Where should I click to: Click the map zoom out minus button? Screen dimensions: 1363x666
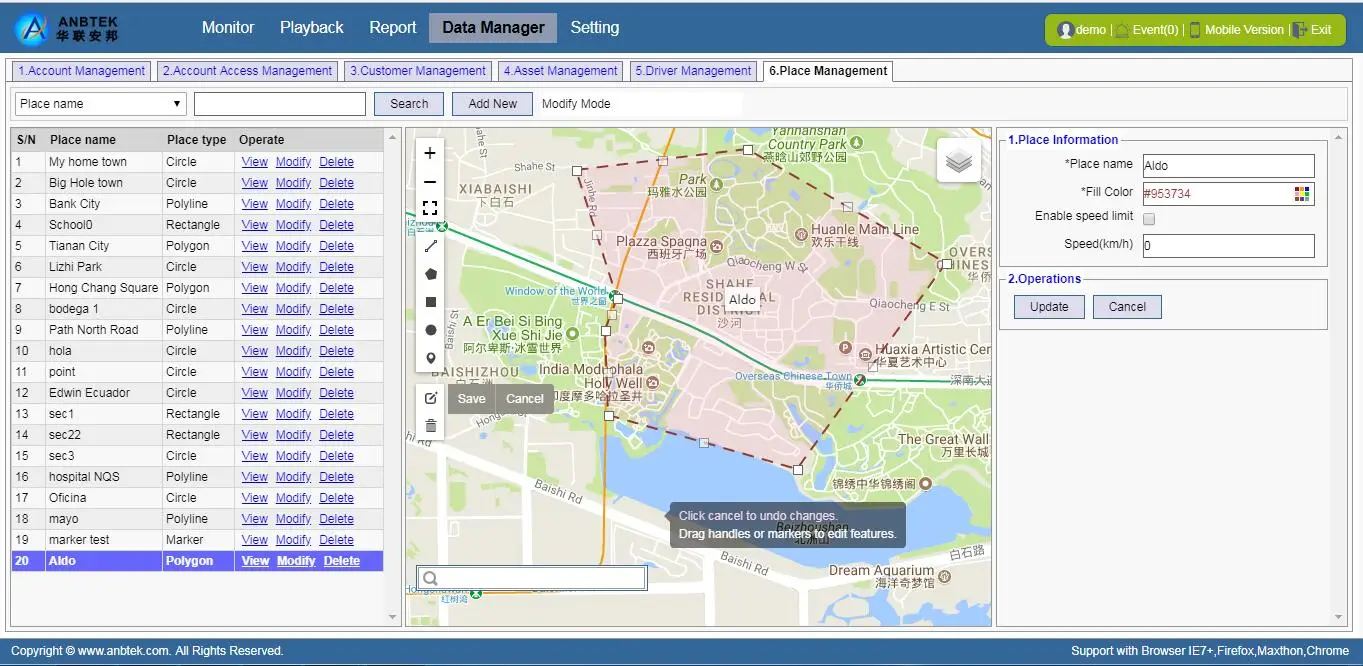(430, 182)
